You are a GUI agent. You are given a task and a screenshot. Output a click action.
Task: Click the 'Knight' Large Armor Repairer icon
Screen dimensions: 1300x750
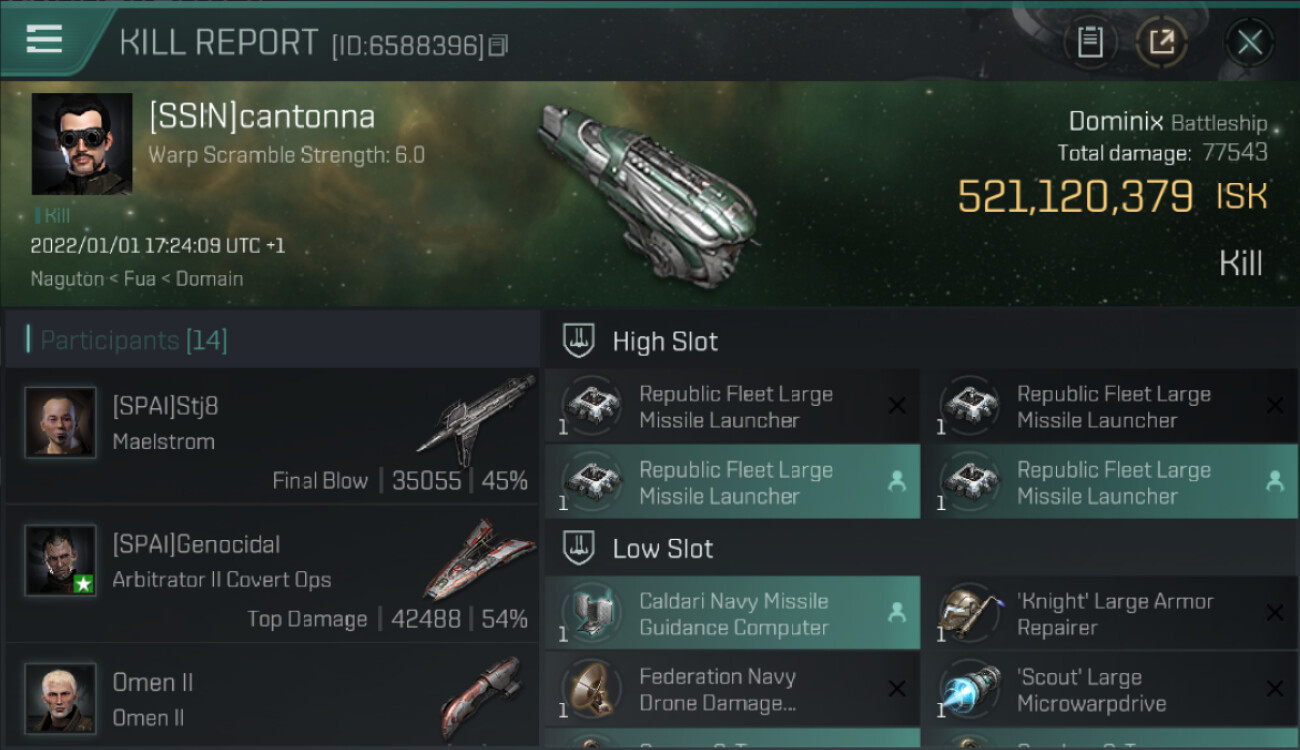click(x=966, y=614)
